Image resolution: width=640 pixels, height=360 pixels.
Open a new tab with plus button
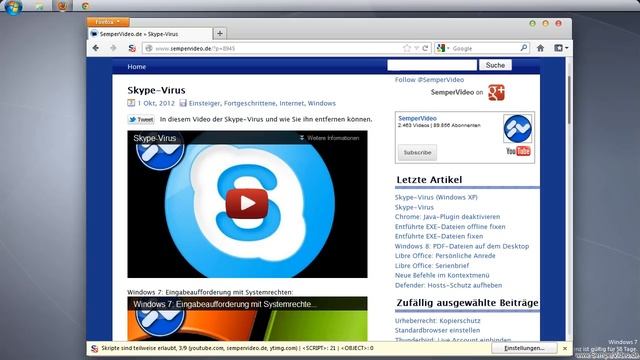tap(220, 33)
